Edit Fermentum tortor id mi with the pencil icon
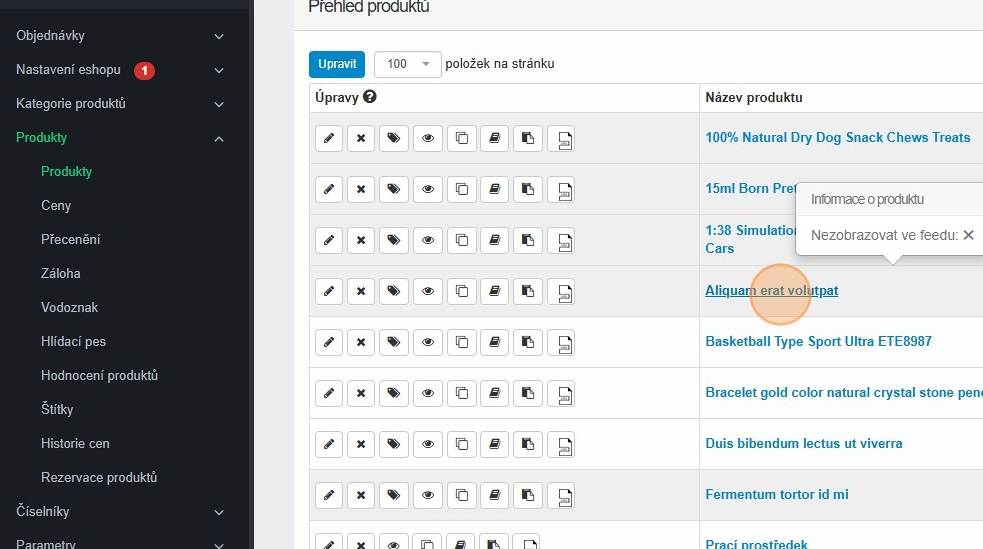This screenshot has height=549, width=983. point(329,495)
